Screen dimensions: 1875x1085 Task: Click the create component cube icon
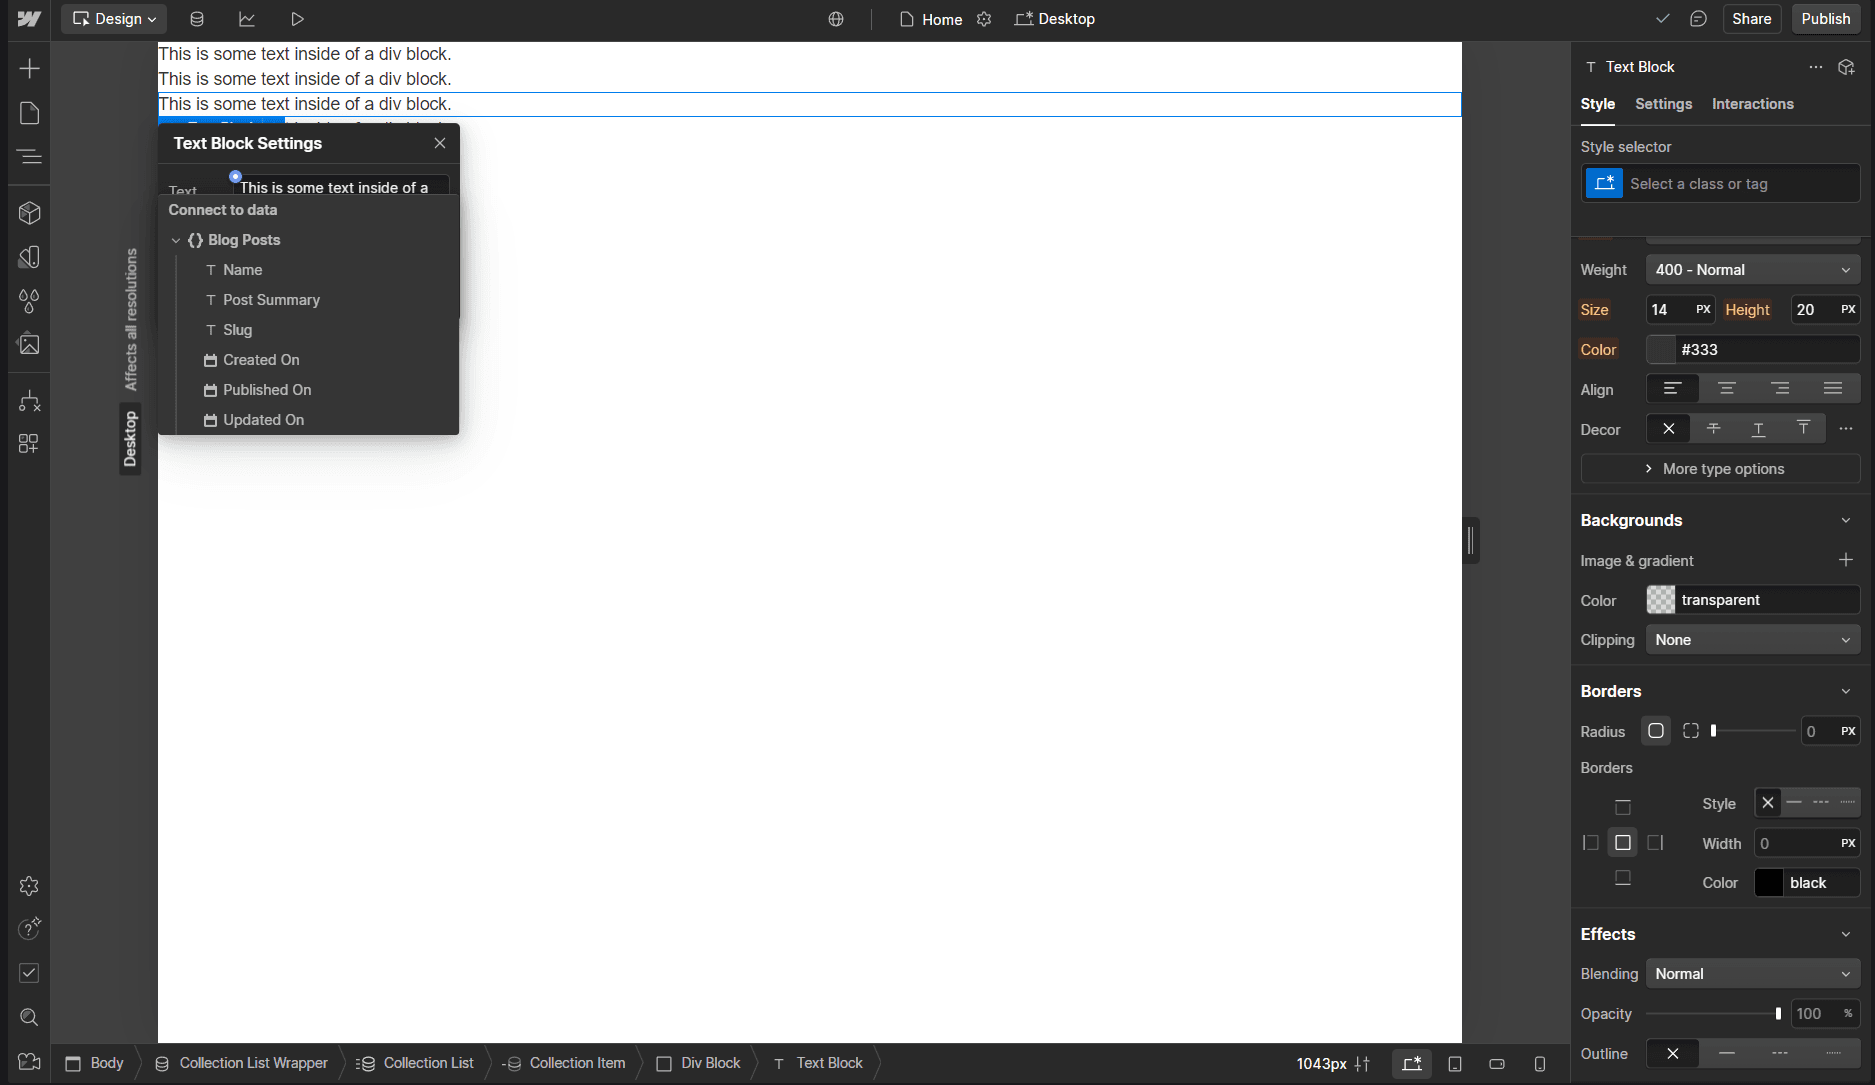pyautogui.click(x=1846, y=67)
